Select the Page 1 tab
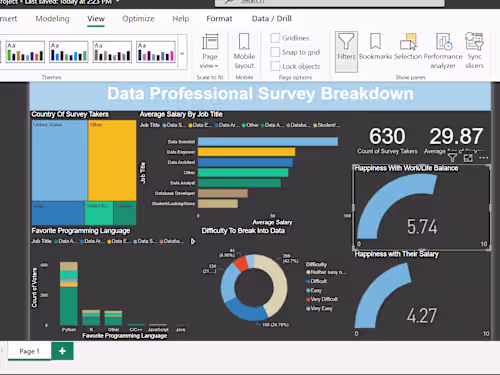500x375 pixels. click(29, 351)
